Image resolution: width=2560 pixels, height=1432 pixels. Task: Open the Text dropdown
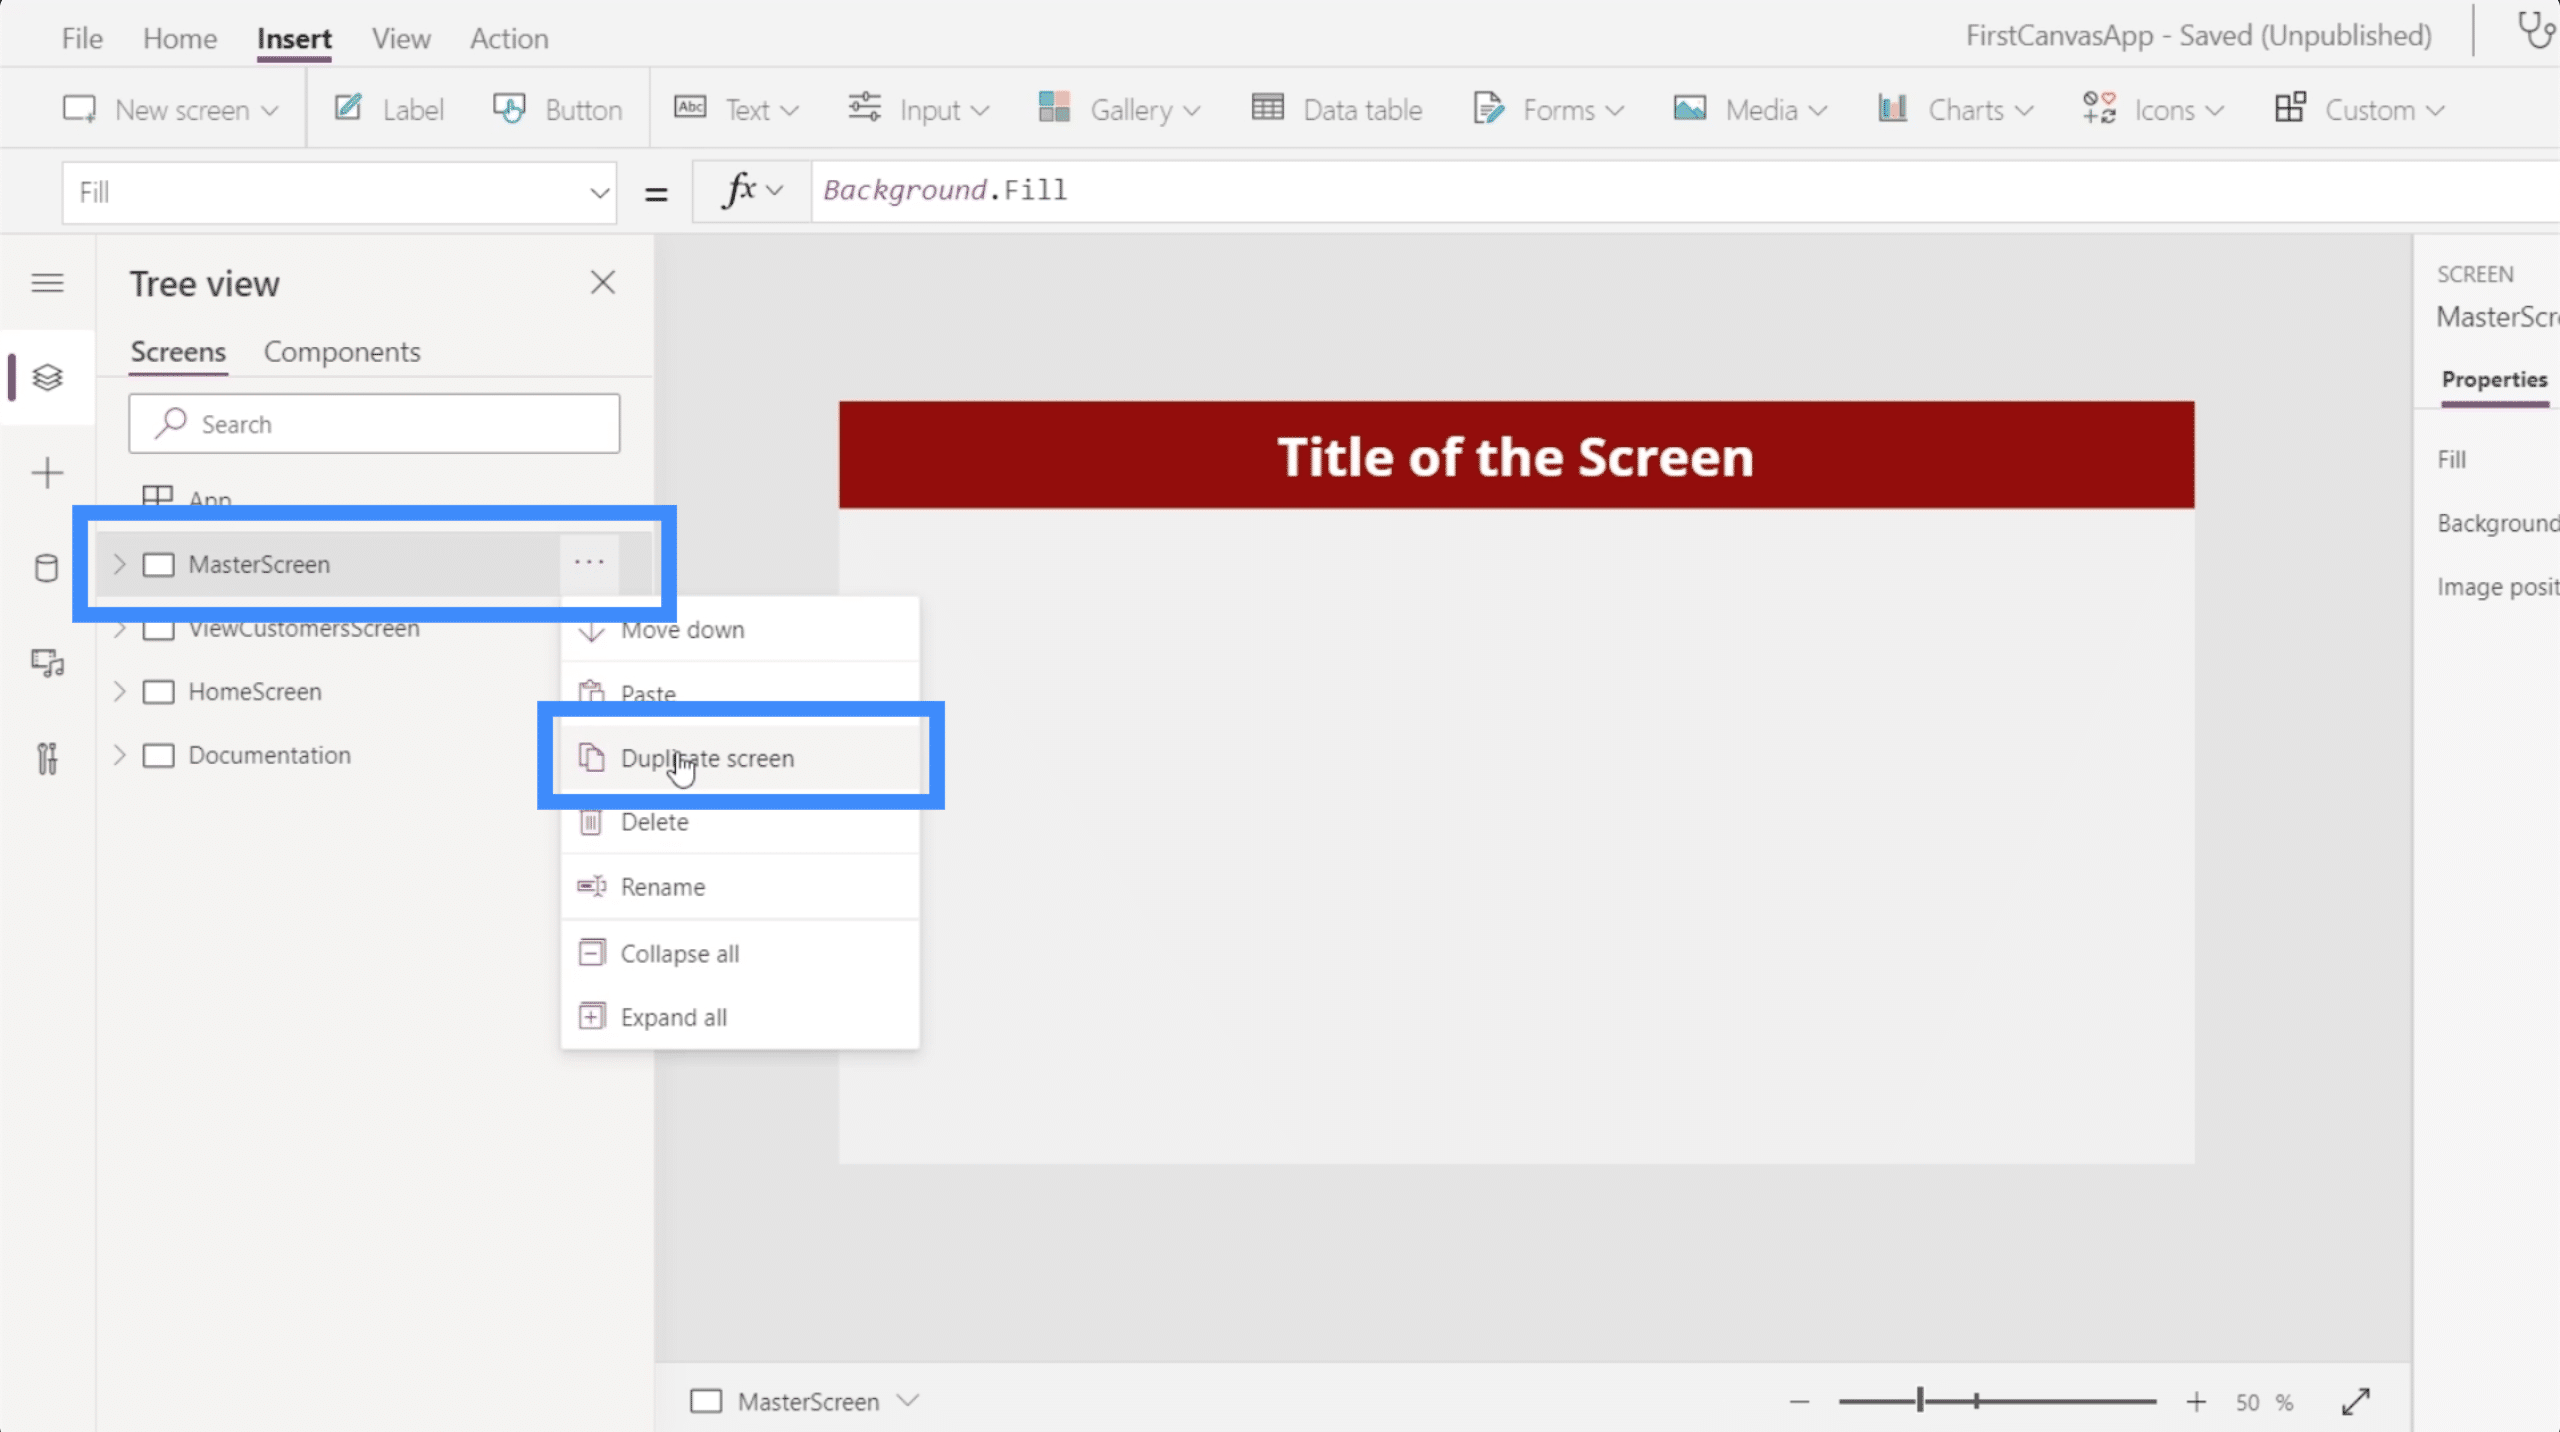click(736, 109)
